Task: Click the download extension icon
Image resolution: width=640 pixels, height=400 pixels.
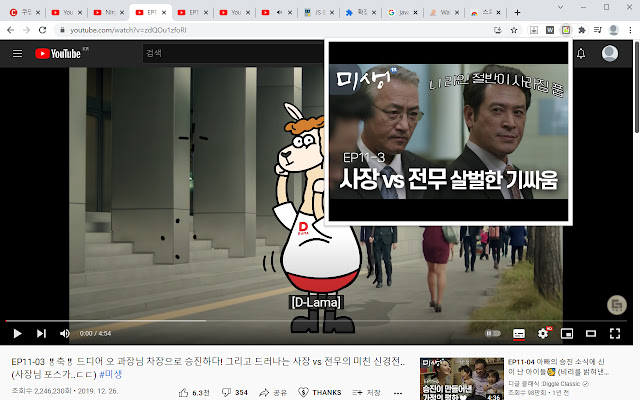Action: [x=534, y=30]
